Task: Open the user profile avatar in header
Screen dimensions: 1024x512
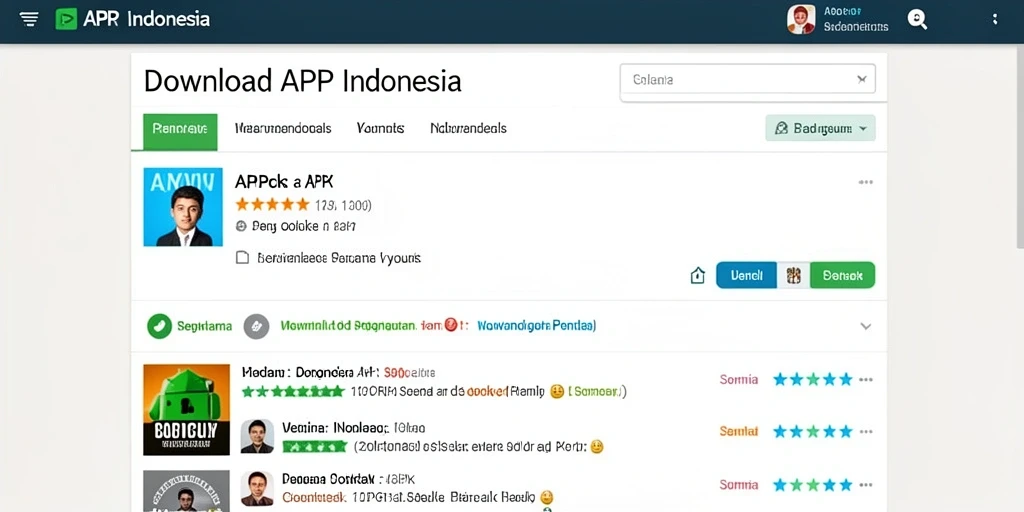Action: (801, 19)
